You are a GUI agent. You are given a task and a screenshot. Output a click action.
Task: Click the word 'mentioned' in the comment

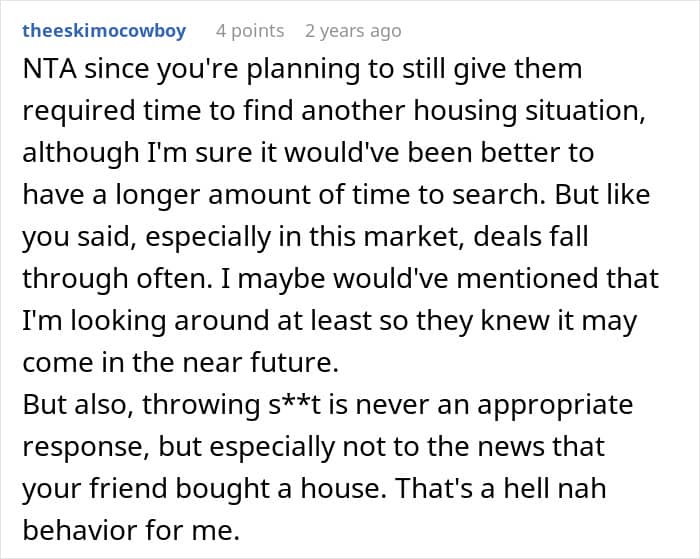pos(528,278)
